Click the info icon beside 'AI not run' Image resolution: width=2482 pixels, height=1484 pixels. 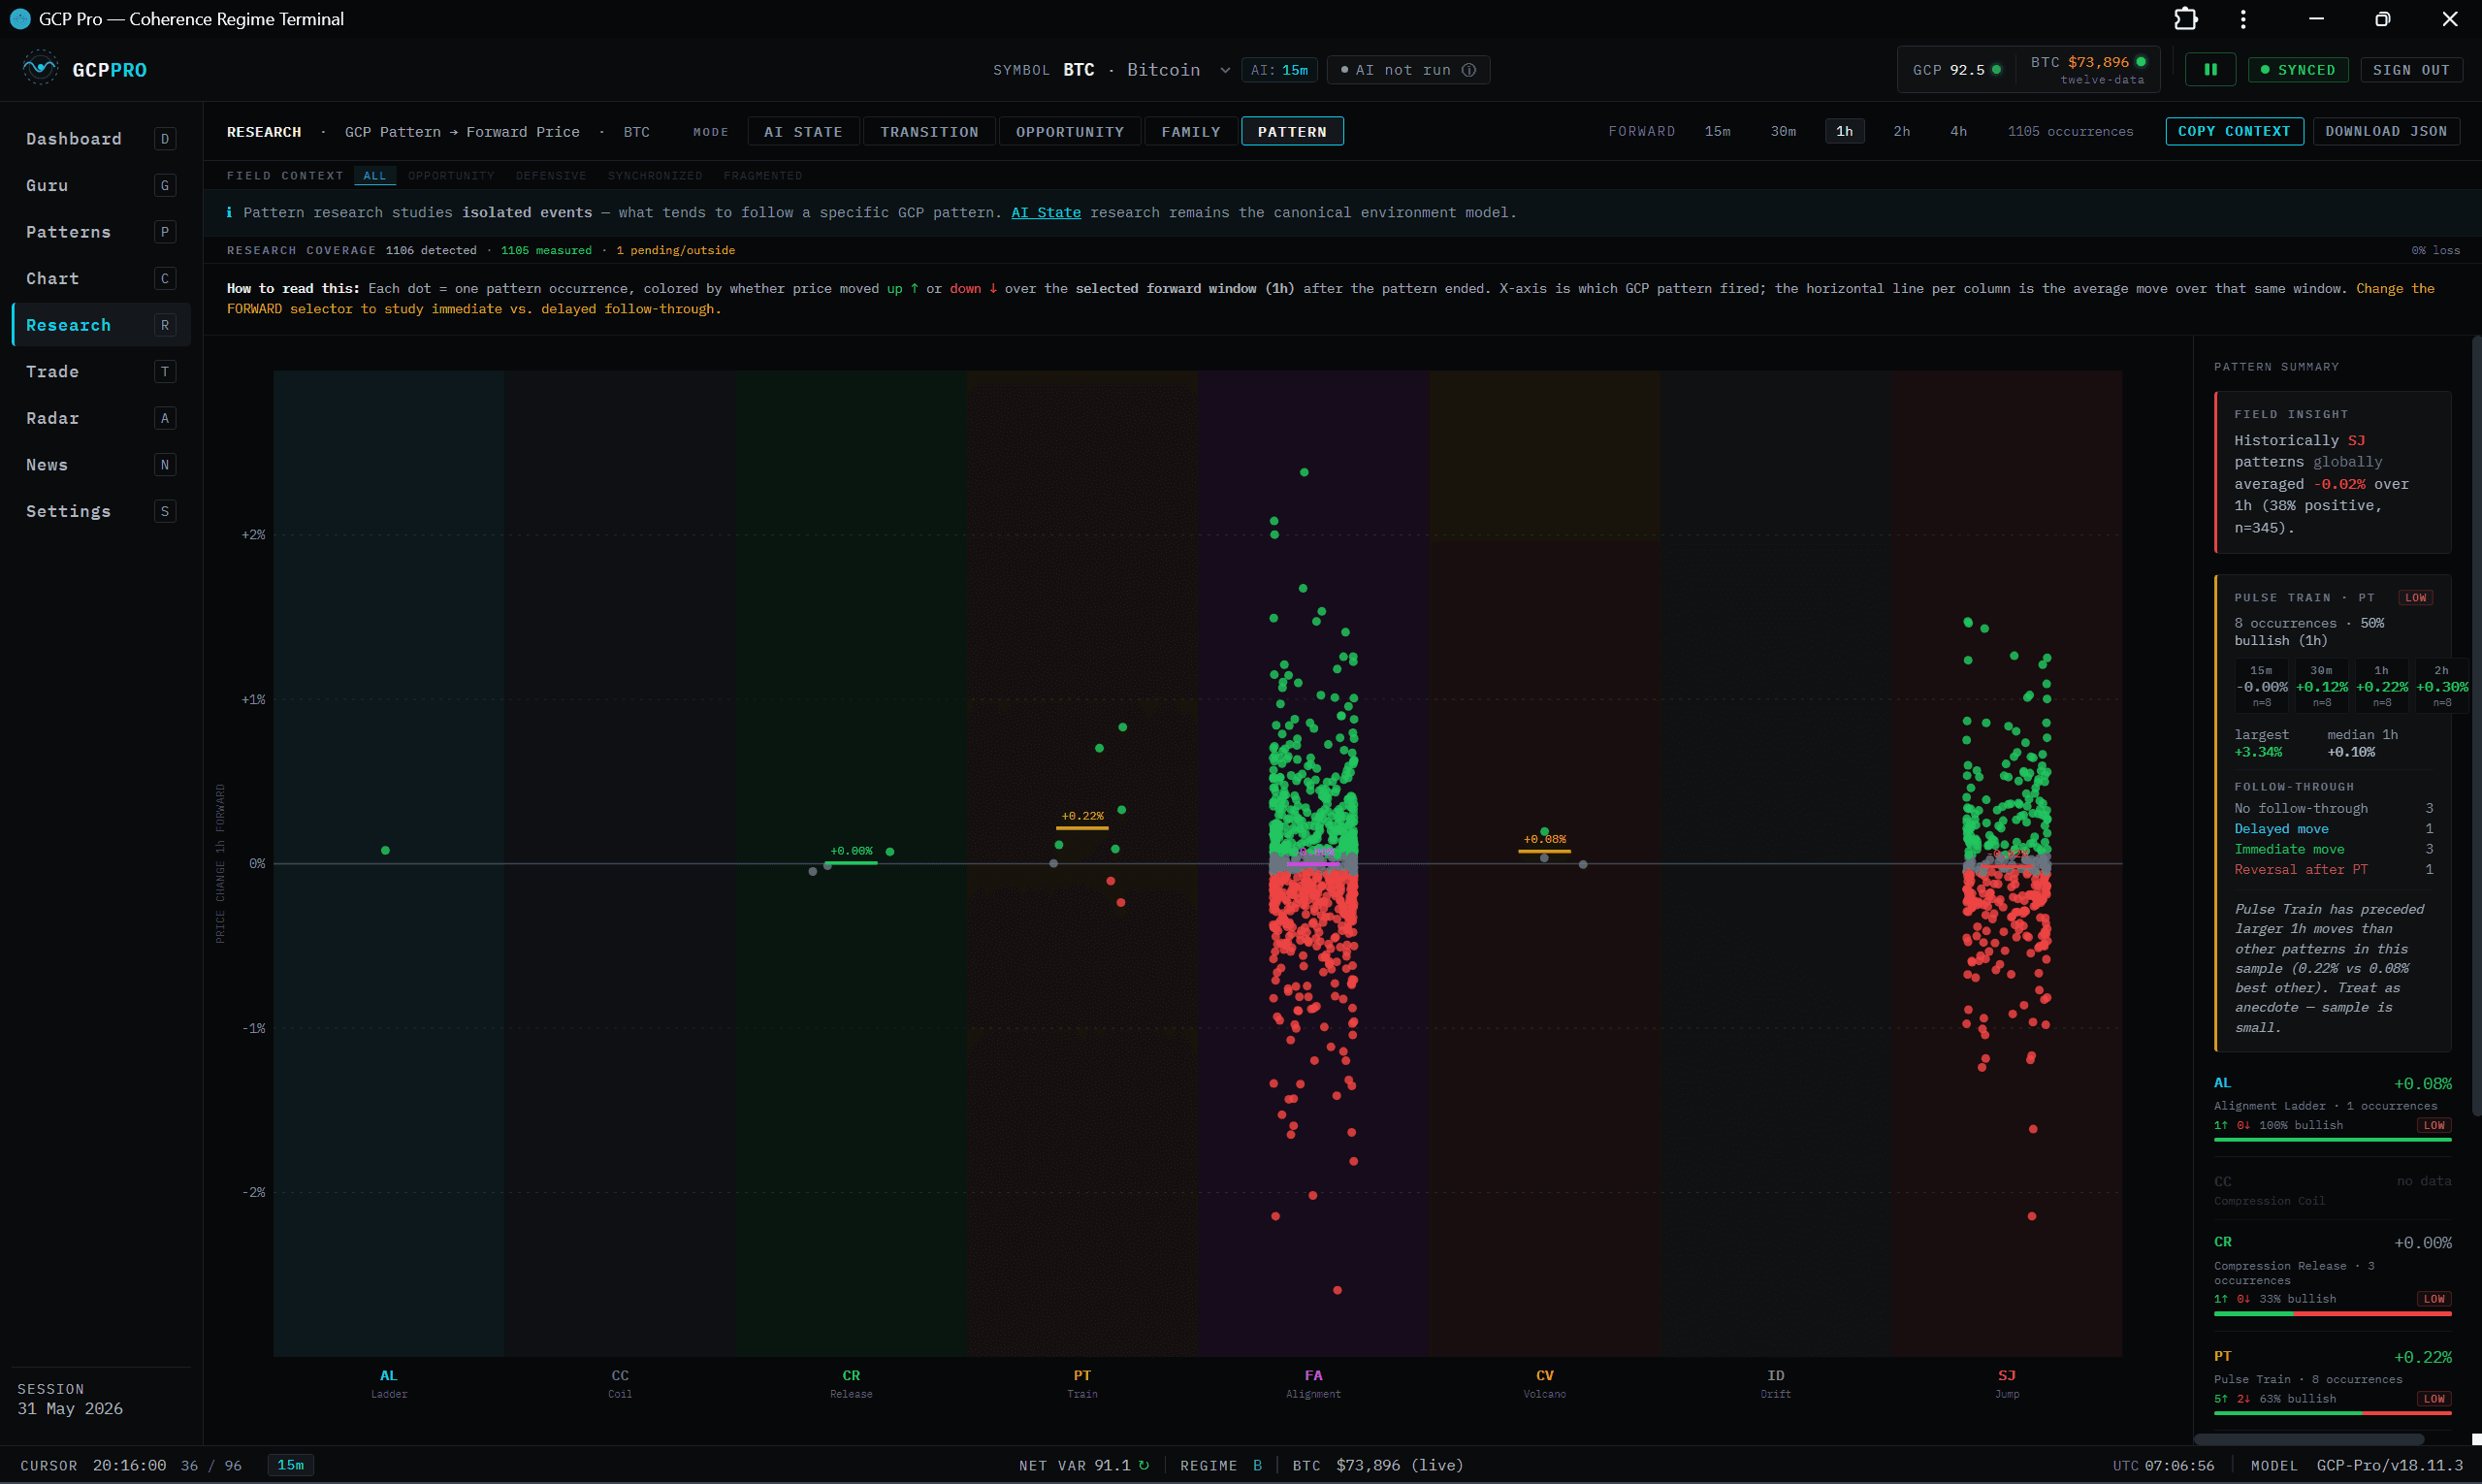(x=1468, y=70)
